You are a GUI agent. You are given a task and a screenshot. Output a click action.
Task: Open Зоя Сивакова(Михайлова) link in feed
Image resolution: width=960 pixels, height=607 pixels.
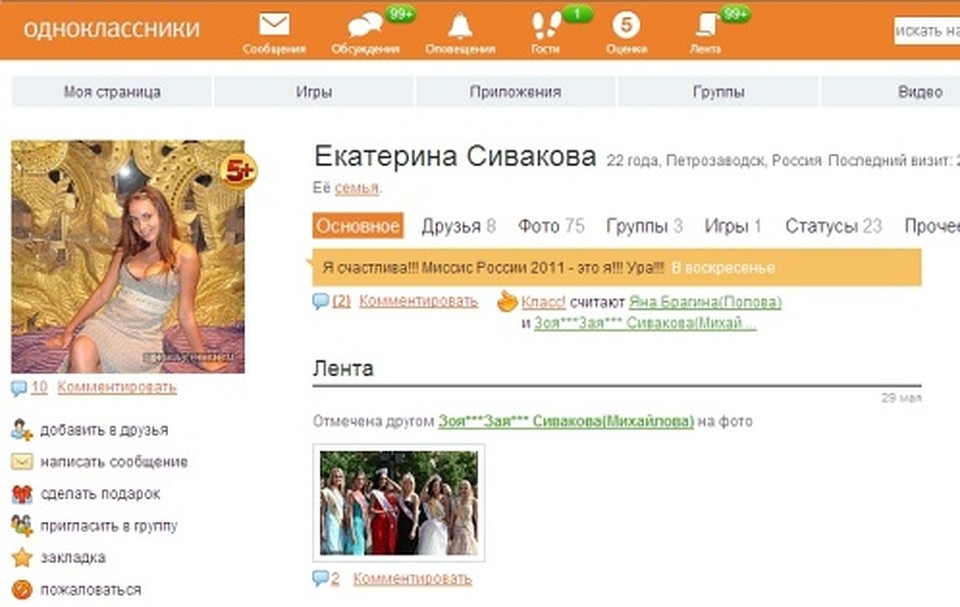point(566,421)
